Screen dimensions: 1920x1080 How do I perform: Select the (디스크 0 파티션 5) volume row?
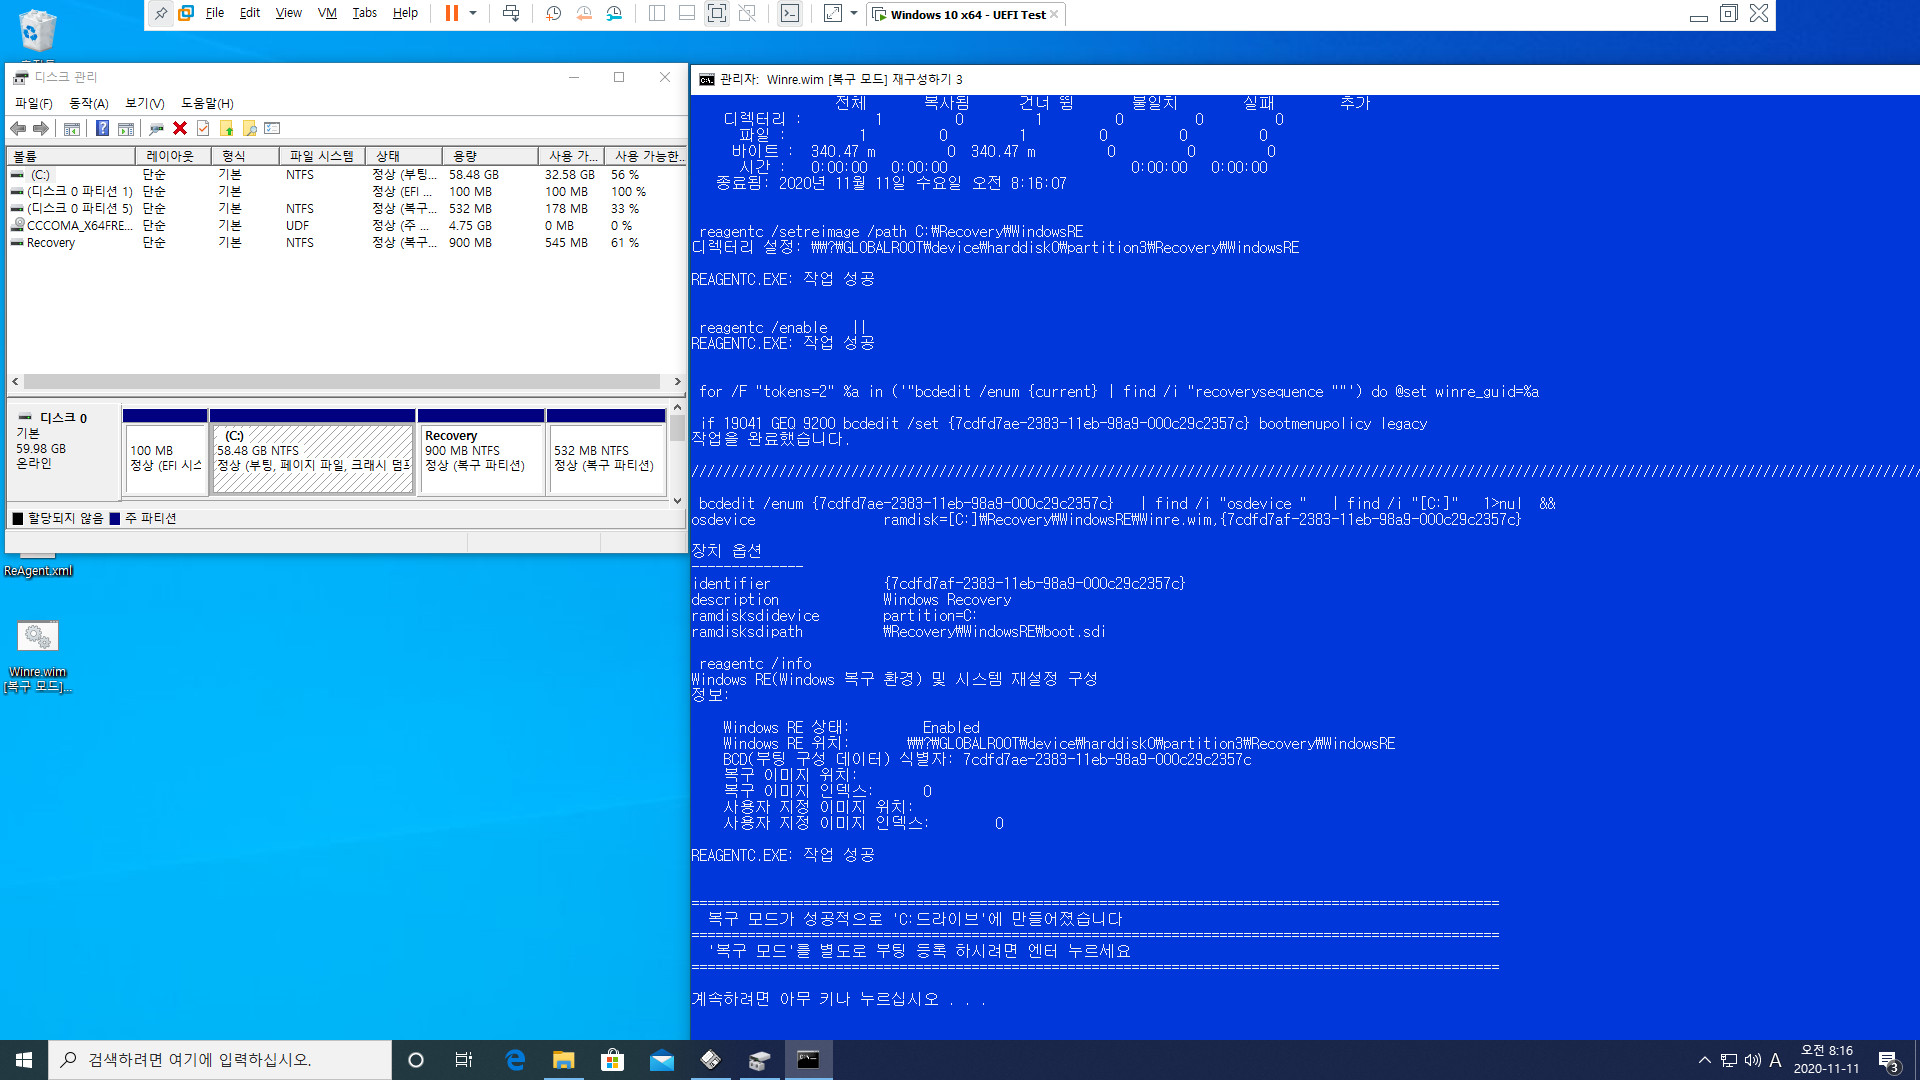[345, 208]
